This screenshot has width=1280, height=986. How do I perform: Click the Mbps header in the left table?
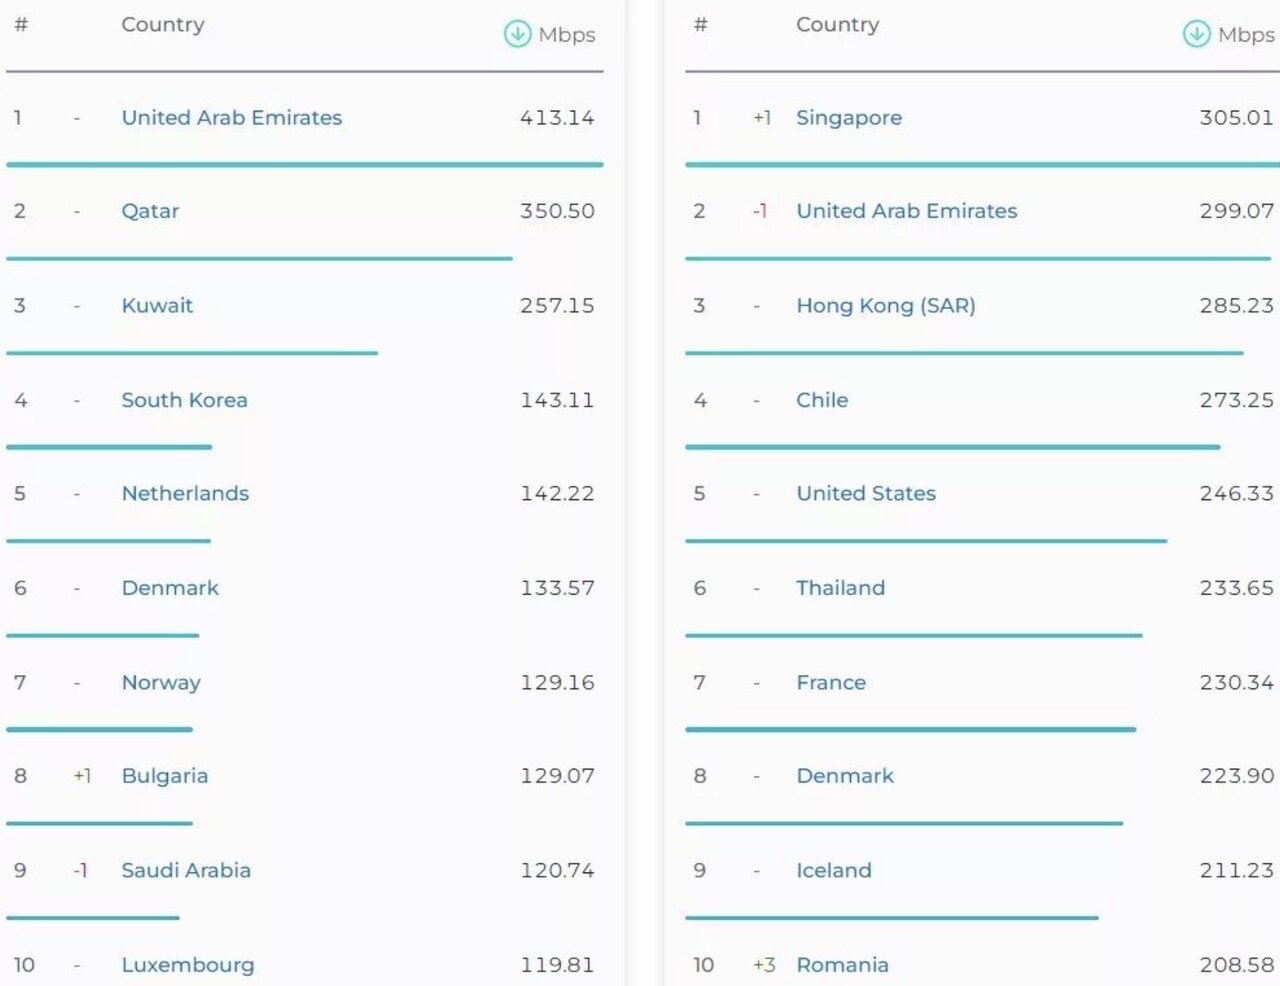(x=566, y=35)
